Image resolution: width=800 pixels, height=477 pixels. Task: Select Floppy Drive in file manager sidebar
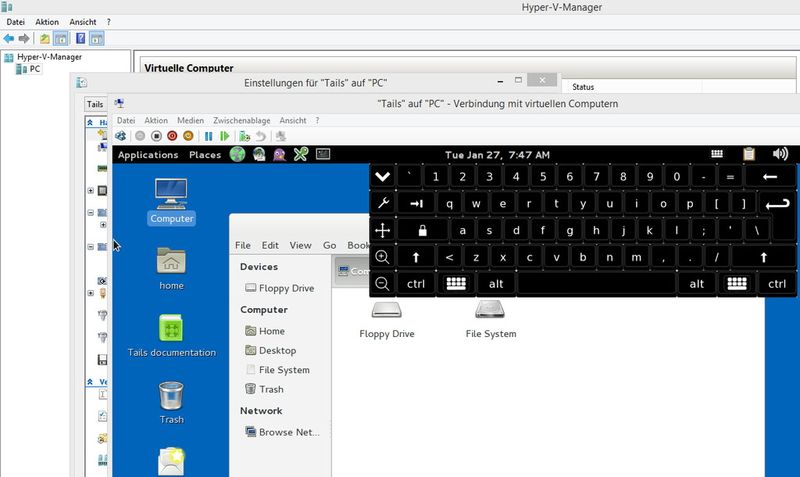(280, 288)
